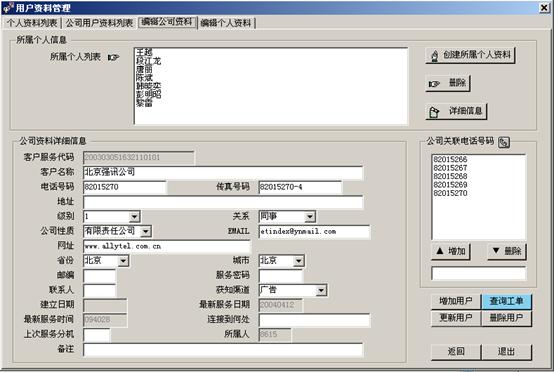Click the phone icon beside 公司关联电话号码
Screen dimensions: 554x372
[x=504, y=142]
